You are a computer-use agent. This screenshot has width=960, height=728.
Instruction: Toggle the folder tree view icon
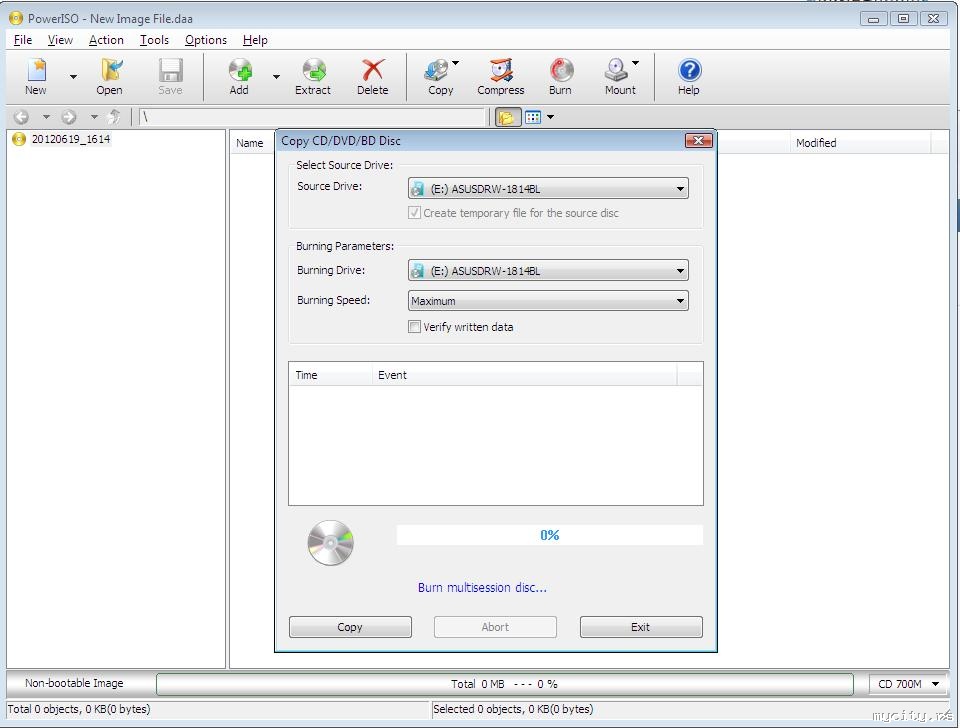[x=508, y=117]
